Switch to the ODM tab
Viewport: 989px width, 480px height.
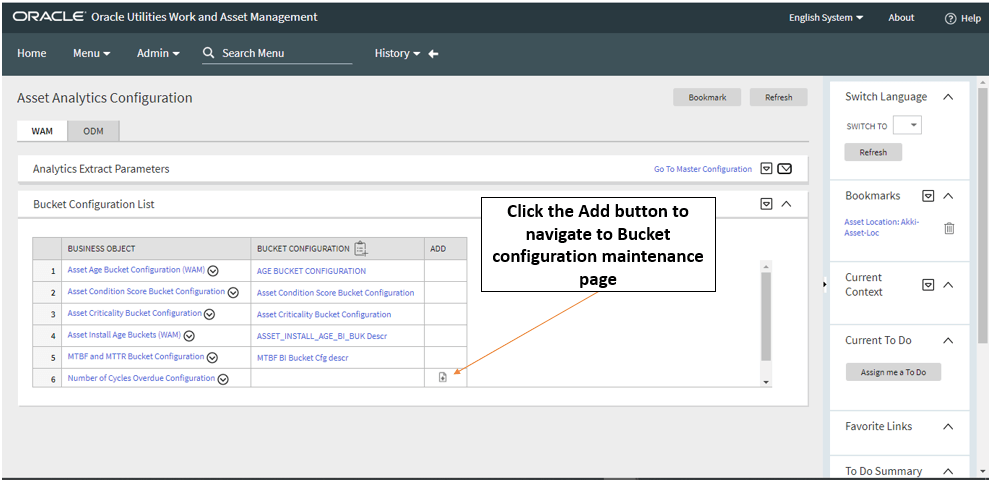(x=93, y=131)
